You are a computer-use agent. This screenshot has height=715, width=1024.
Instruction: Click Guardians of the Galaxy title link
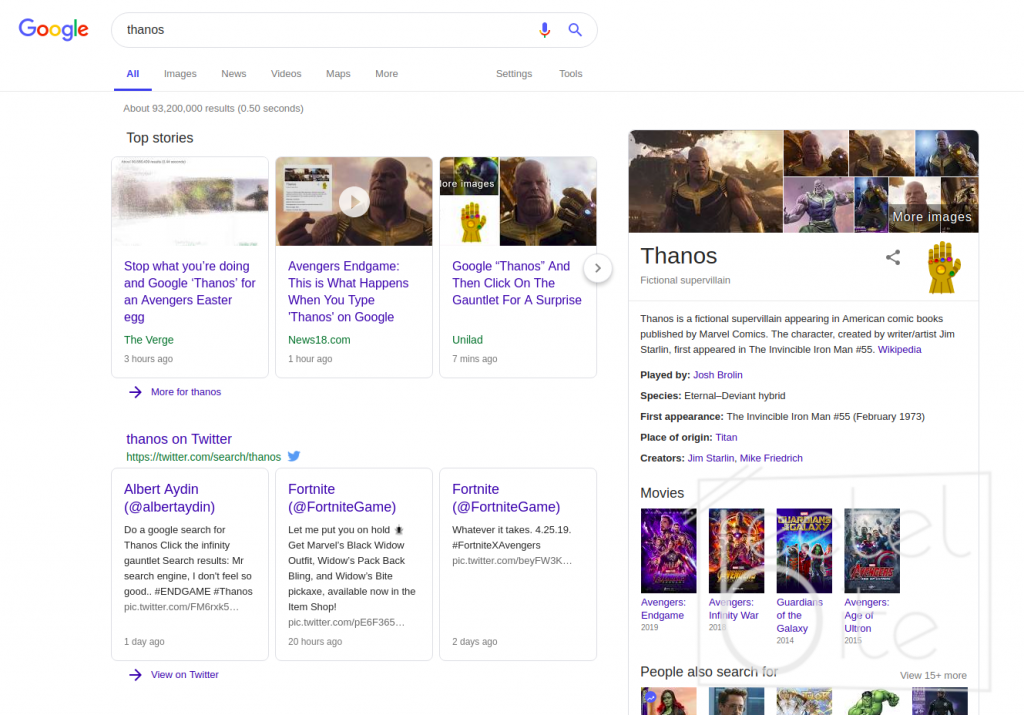(x=799, y=615)
